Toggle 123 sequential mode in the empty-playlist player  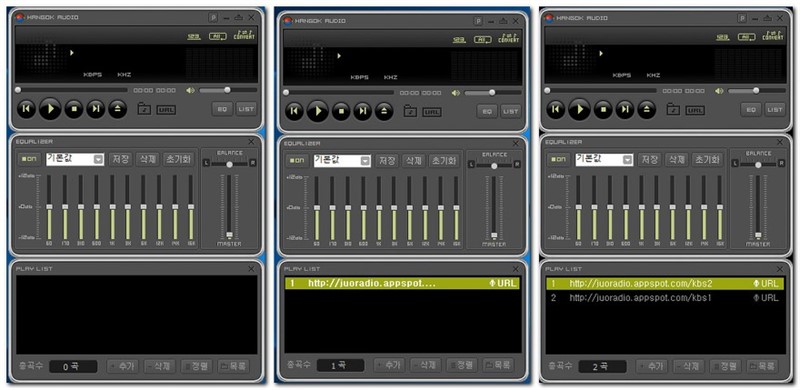click(x=194, y=37)
